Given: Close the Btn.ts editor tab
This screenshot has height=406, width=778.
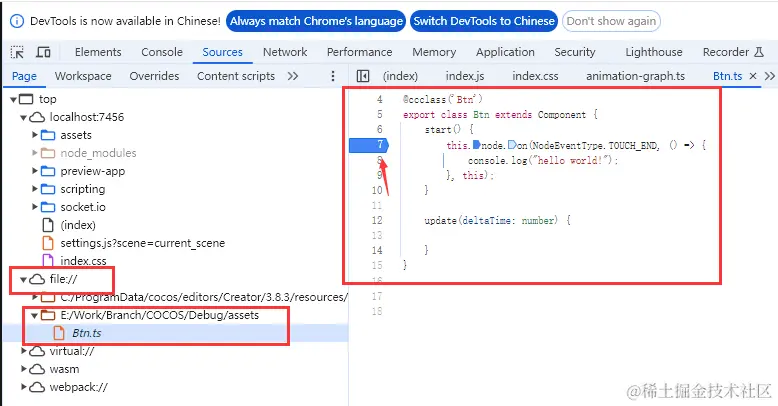Looking at the screenshot, I should click(753, 76).
